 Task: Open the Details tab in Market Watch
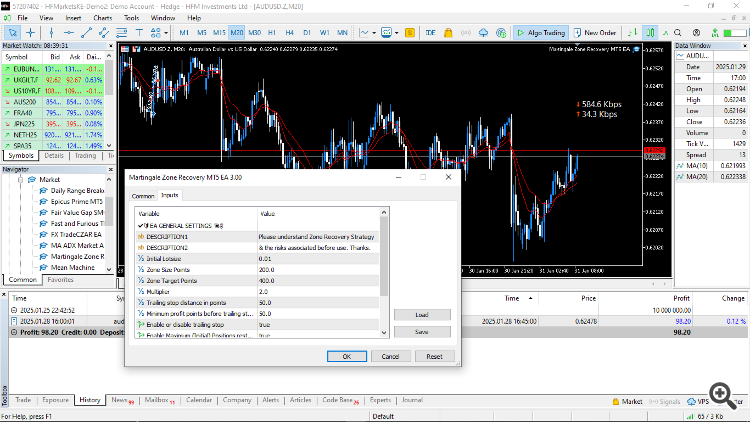tap(54, 156)
